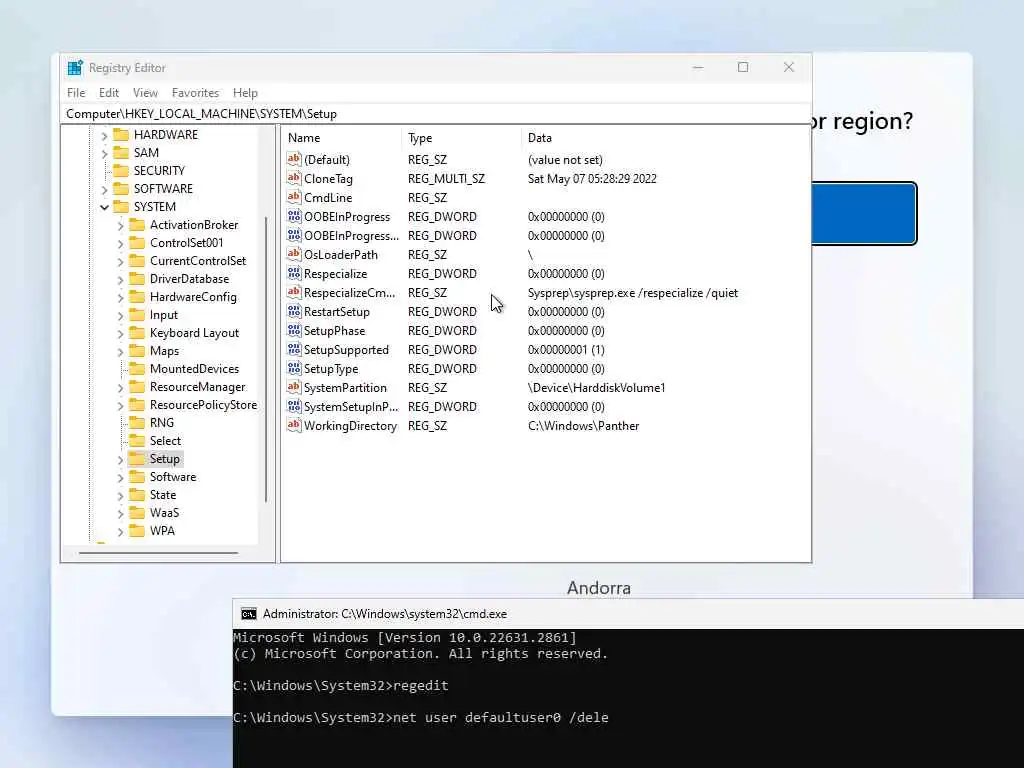1024x768 pixels.
Task: Click the Select key folder icon
Action: (137, 441)
